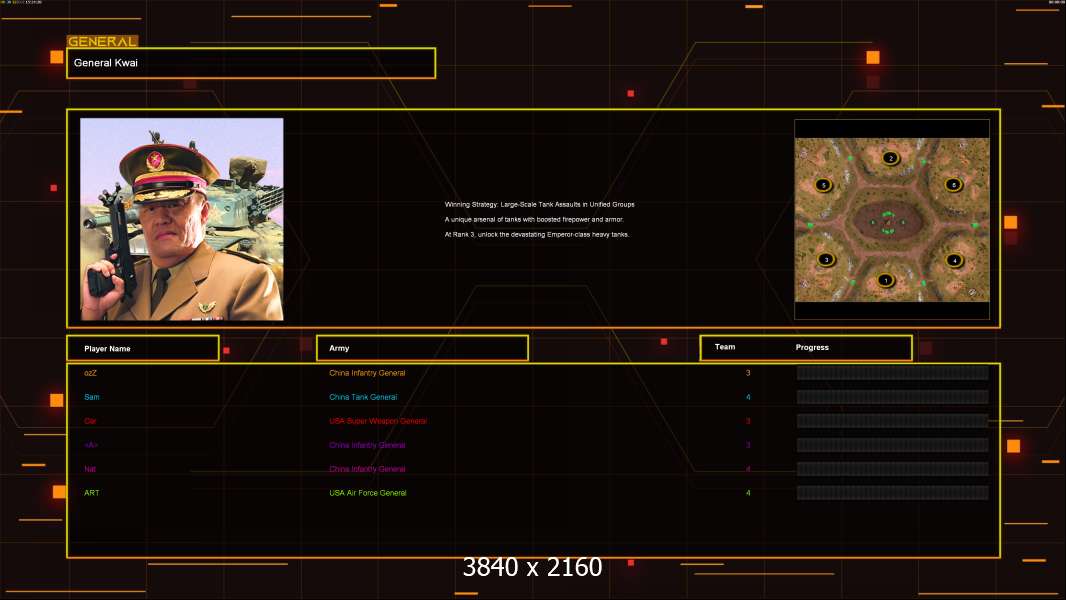Click the Army column header
Image resolution: width=1066 pixels, height=600 pixels.
click(422, 348)
